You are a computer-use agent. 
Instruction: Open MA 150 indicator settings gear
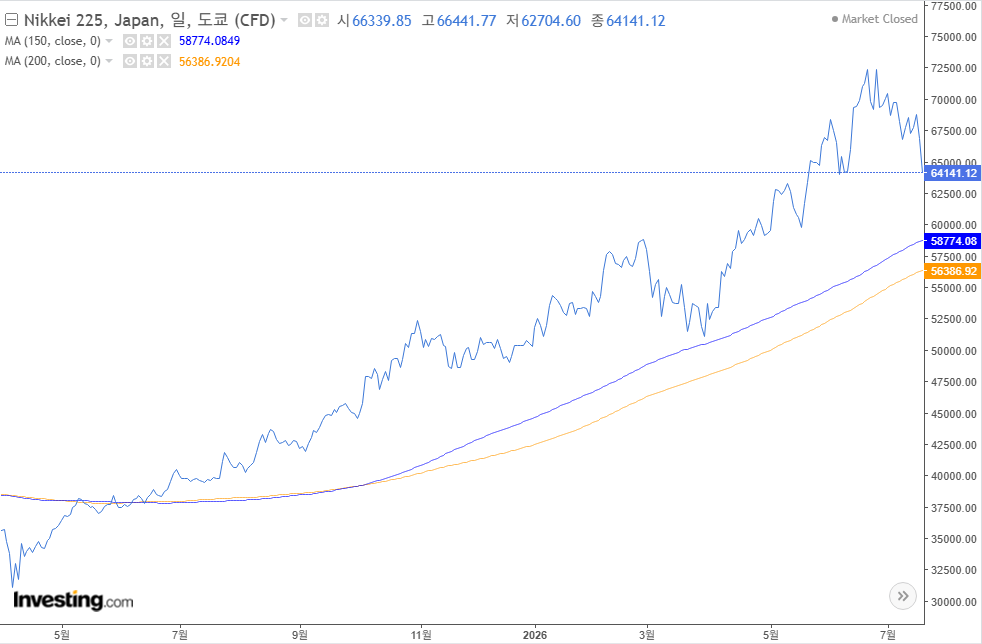tap(147, 41)
